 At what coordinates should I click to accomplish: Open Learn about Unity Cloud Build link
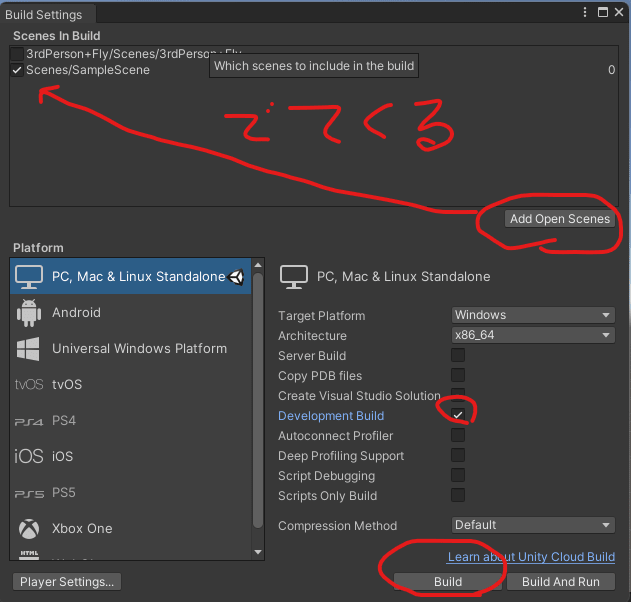click(531, 557)
